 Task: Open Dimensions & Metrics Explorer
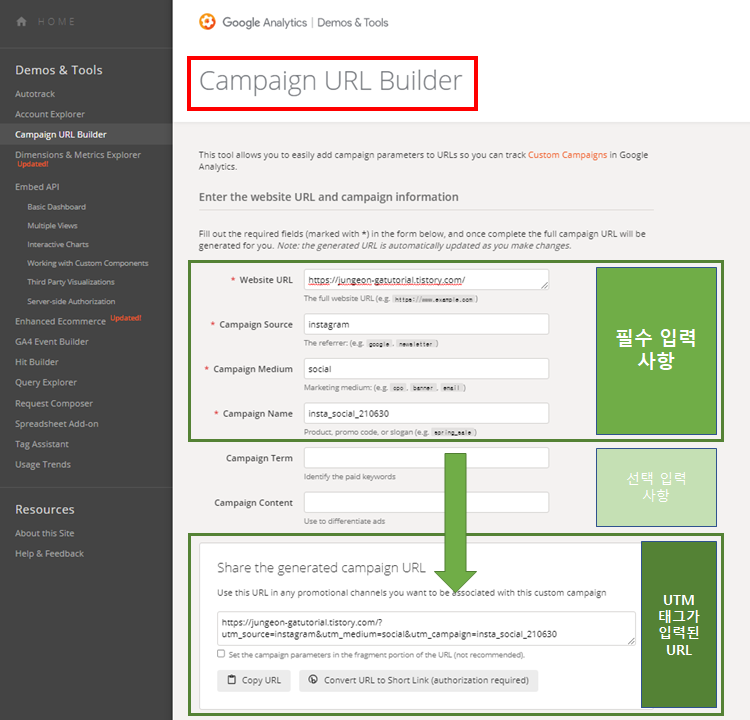tap(78, 155)
